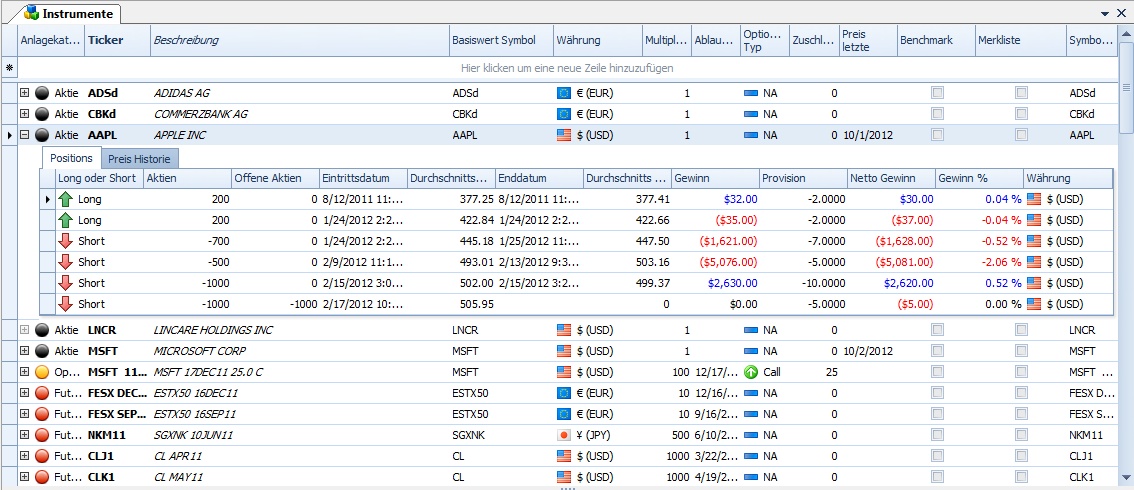
Task: Click the Japan flag in the NKM11 row
Action: (563, 435)
